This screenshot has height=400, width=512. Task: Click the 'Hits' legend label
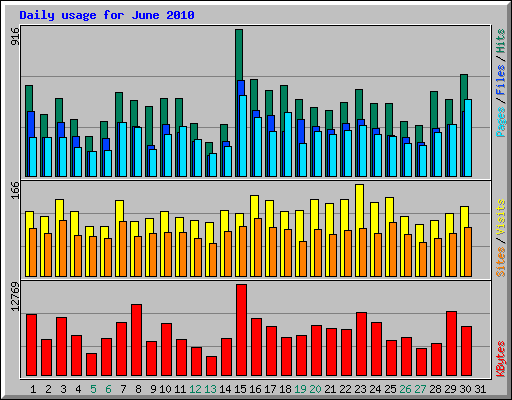501,41
